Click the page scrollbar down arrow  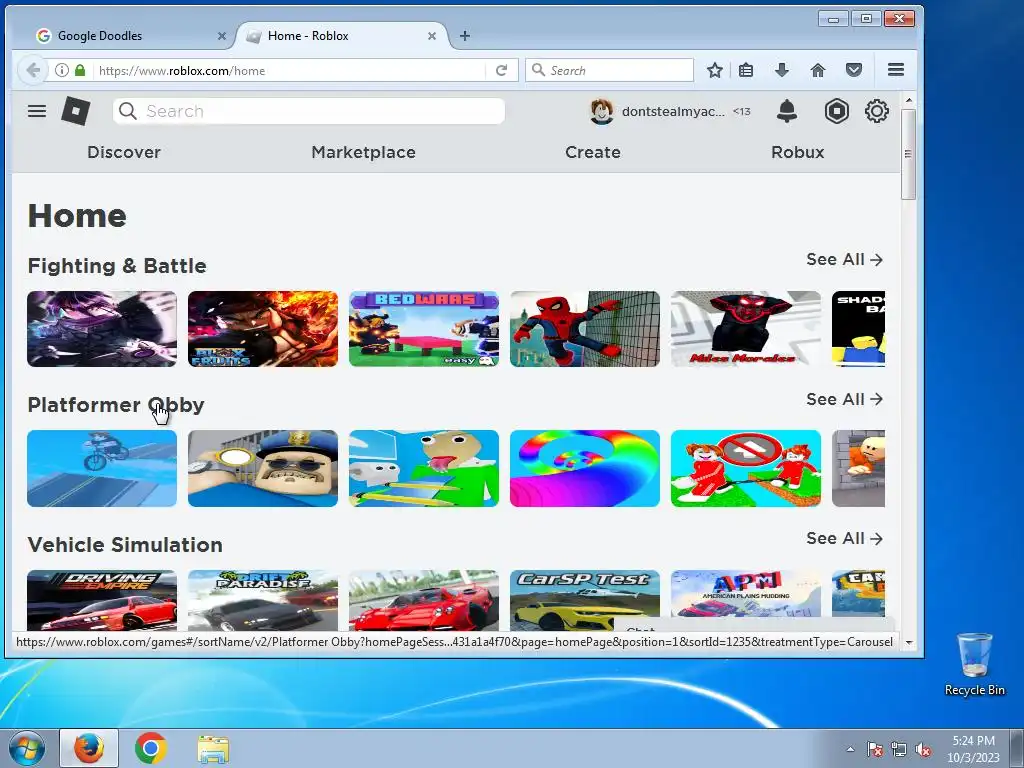(x=908, y=642)
